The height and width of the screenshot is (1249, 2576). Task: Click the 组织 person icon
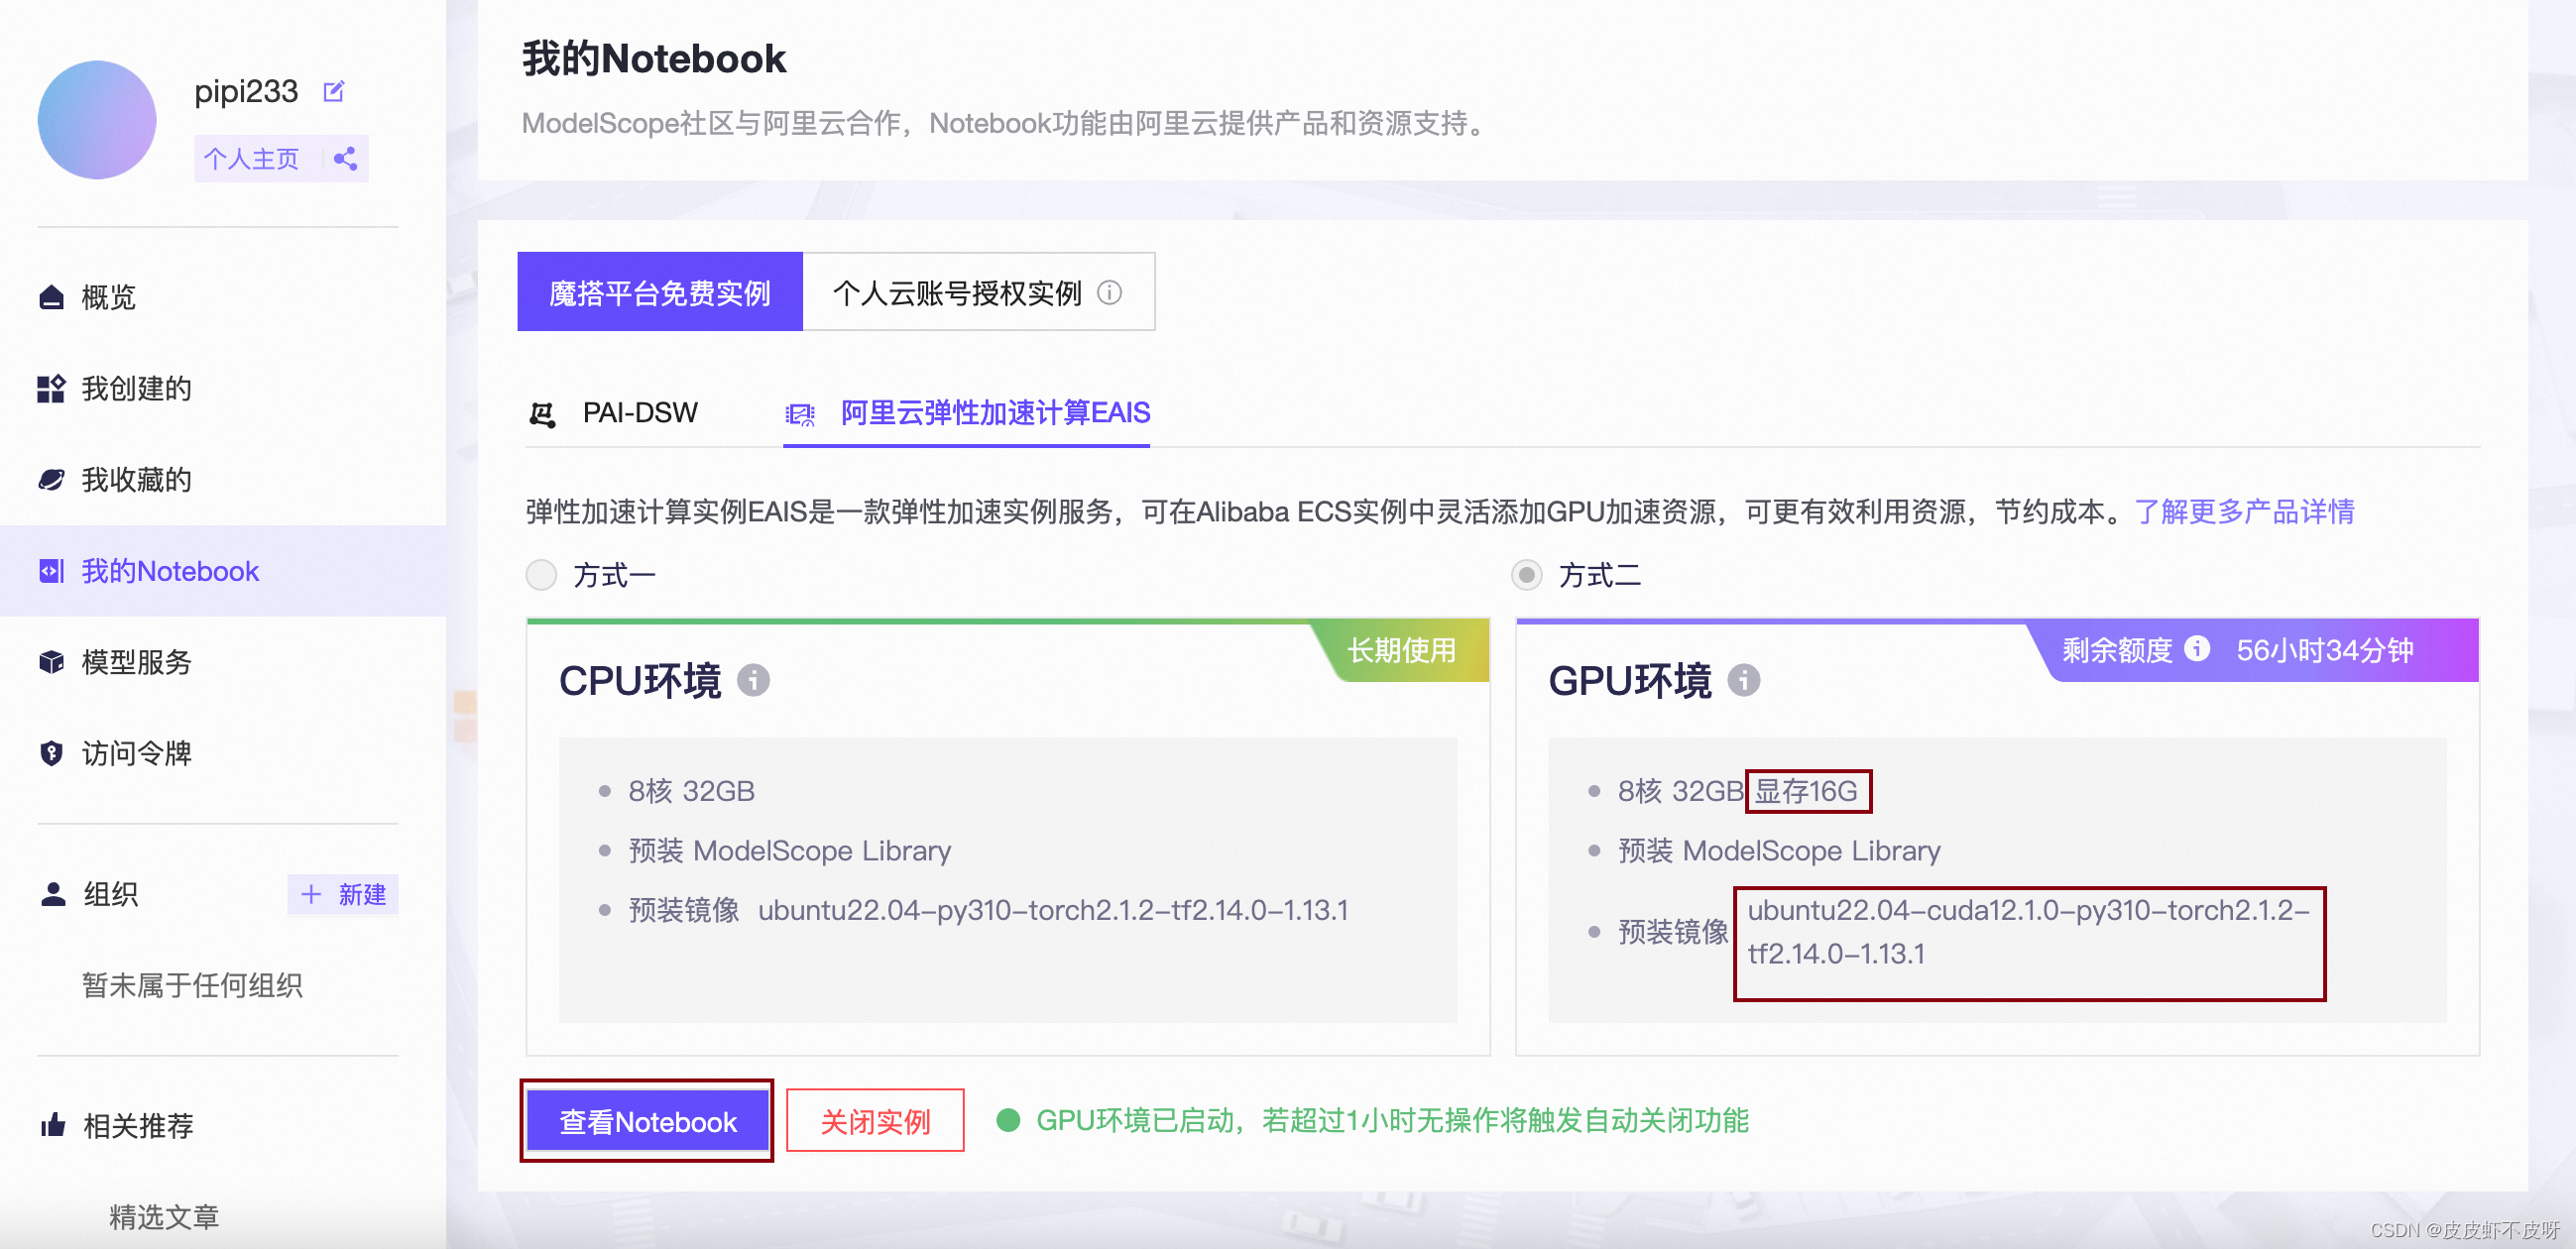click(x=53, y=894)
